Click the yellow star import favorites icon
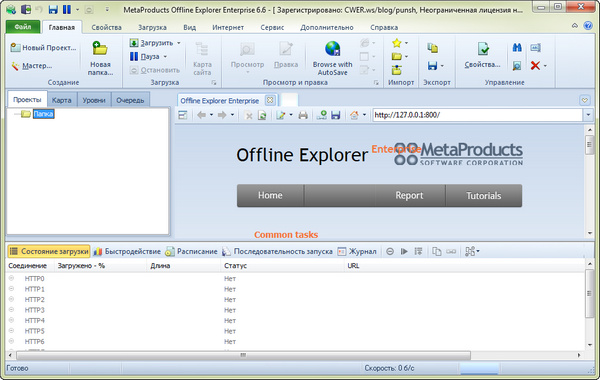Screen dimensions: 600x380 point(396,43)
